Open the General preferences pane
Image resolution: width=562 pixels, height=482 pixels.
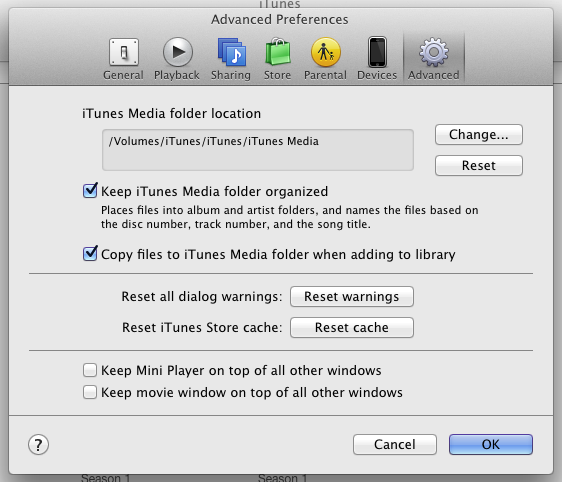point(124,59)
